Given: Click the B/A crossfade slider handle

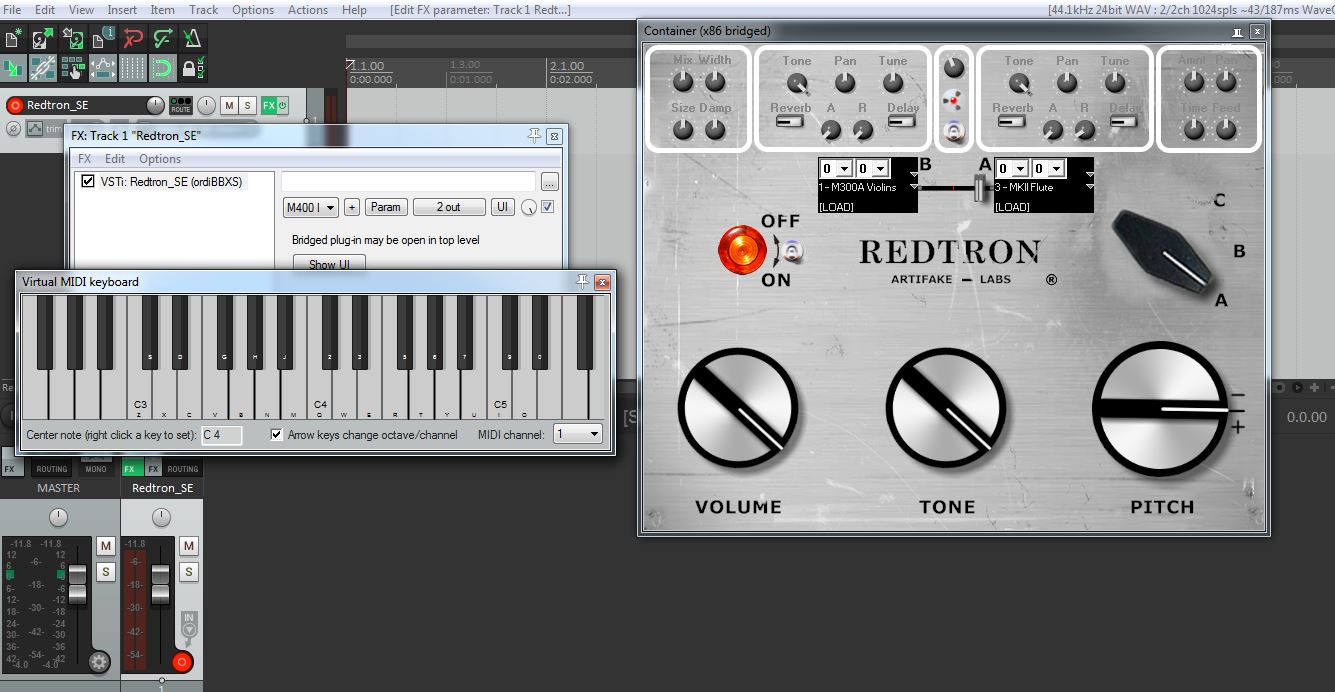Looking at the screenshot, I should (981, 188).
